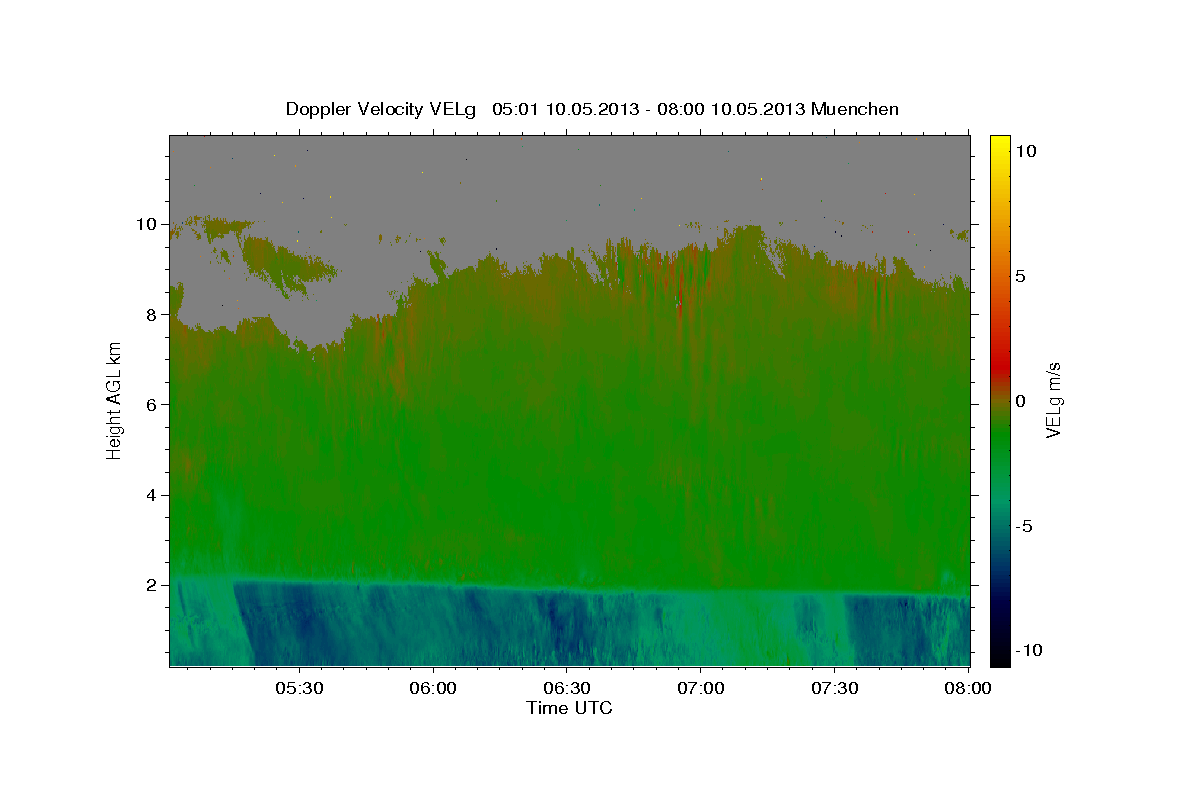Click the 'Muenchen' location in the title
The image size is (1200, 800).
click(855, 109)
